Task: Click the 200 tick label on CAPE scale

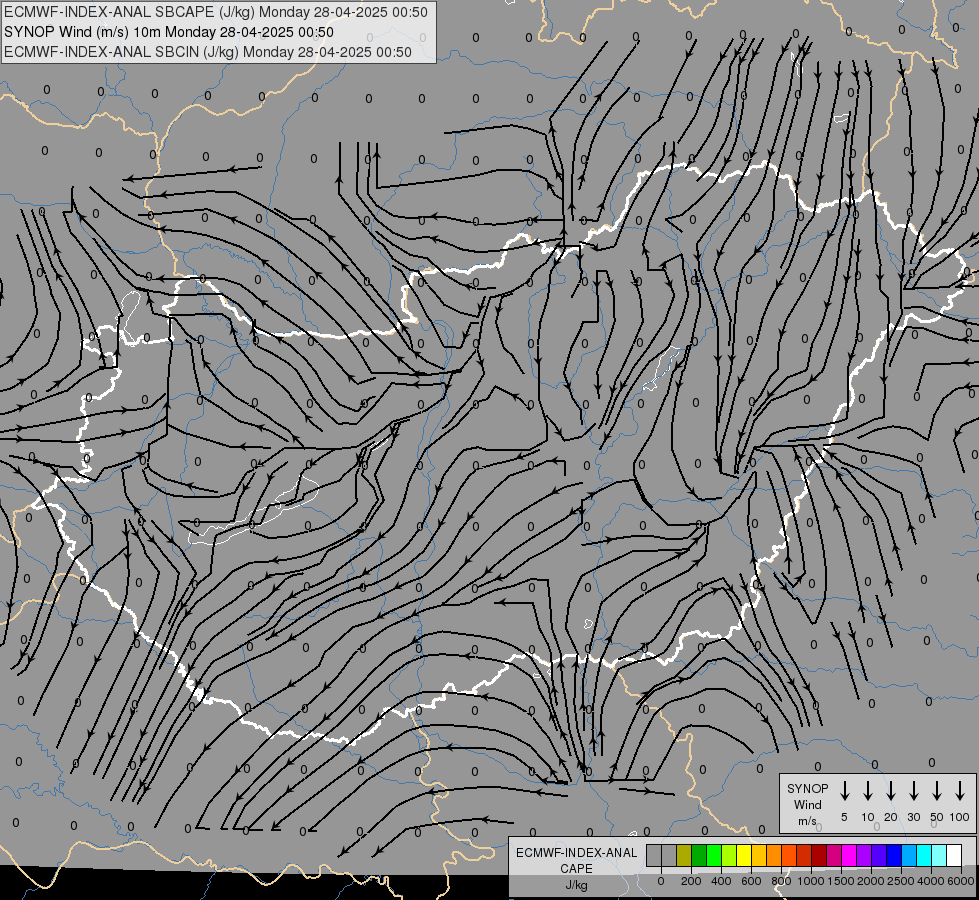Action: click(691, 881)
